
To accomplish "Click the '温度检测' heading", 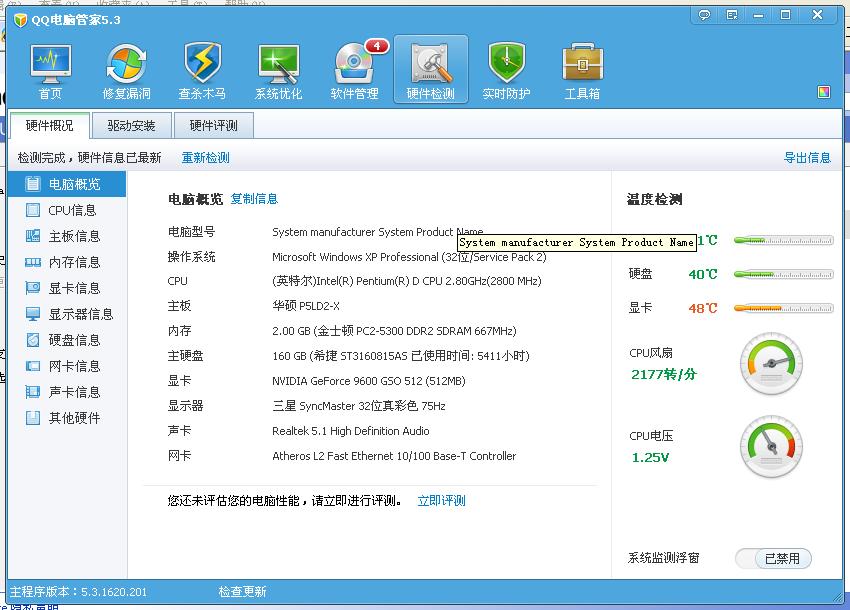I will tap(654, 200).
